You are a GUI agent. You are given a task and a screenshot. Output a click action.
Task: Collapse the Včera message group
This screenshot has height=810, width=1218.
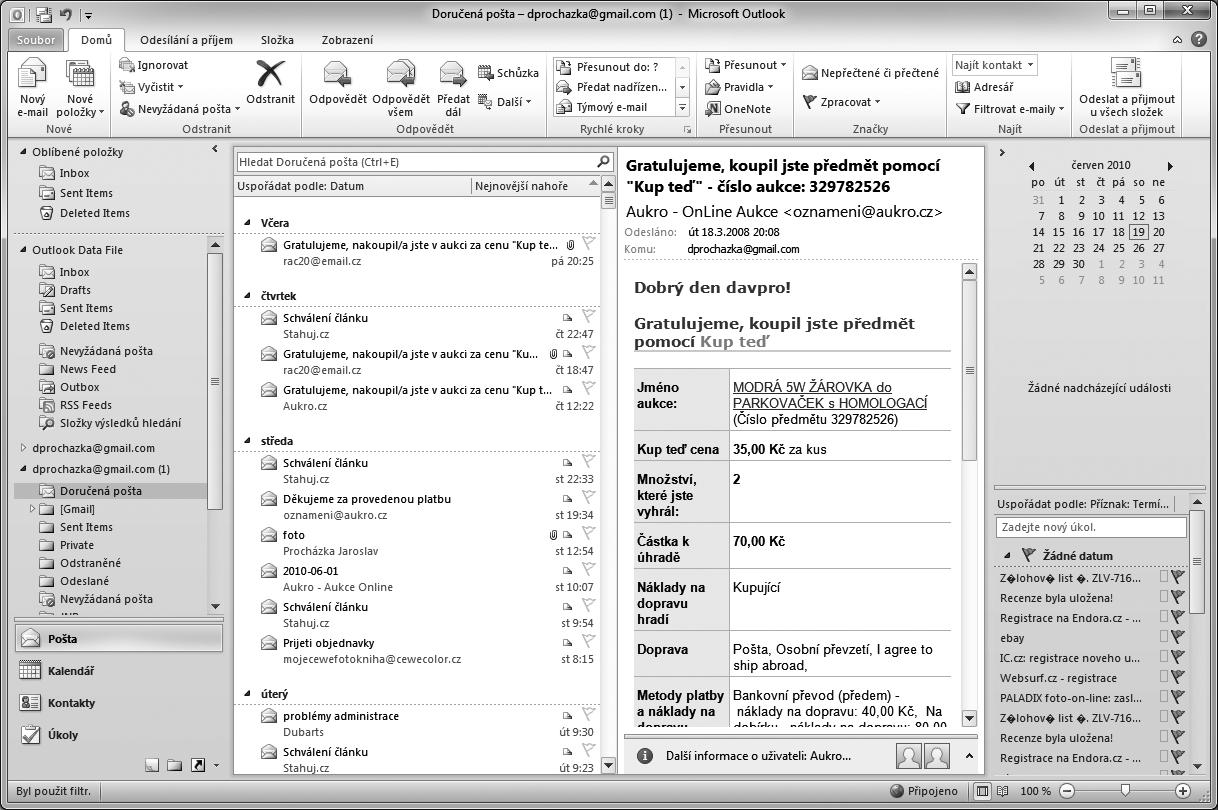pyautogui.click(x=248, y=223)
